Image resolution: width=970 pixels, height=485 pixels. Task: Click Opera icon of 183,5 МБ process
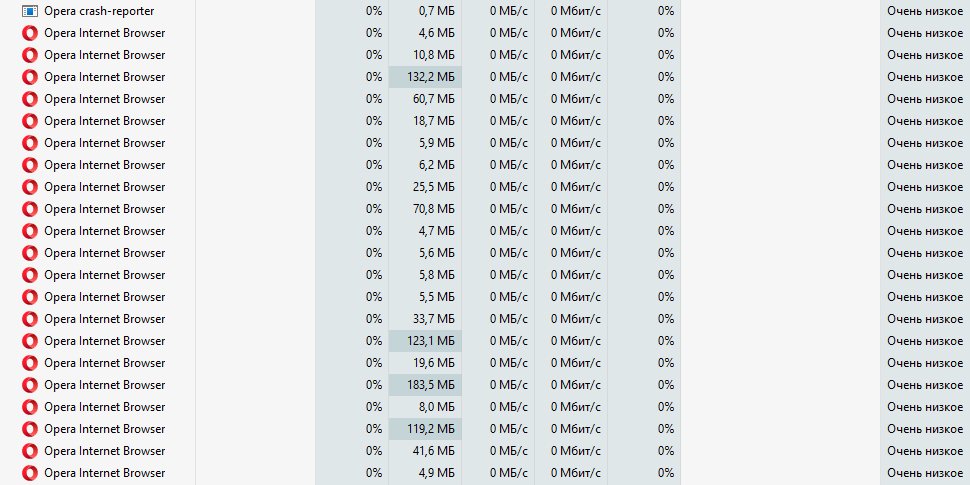[x=30, y=385]
